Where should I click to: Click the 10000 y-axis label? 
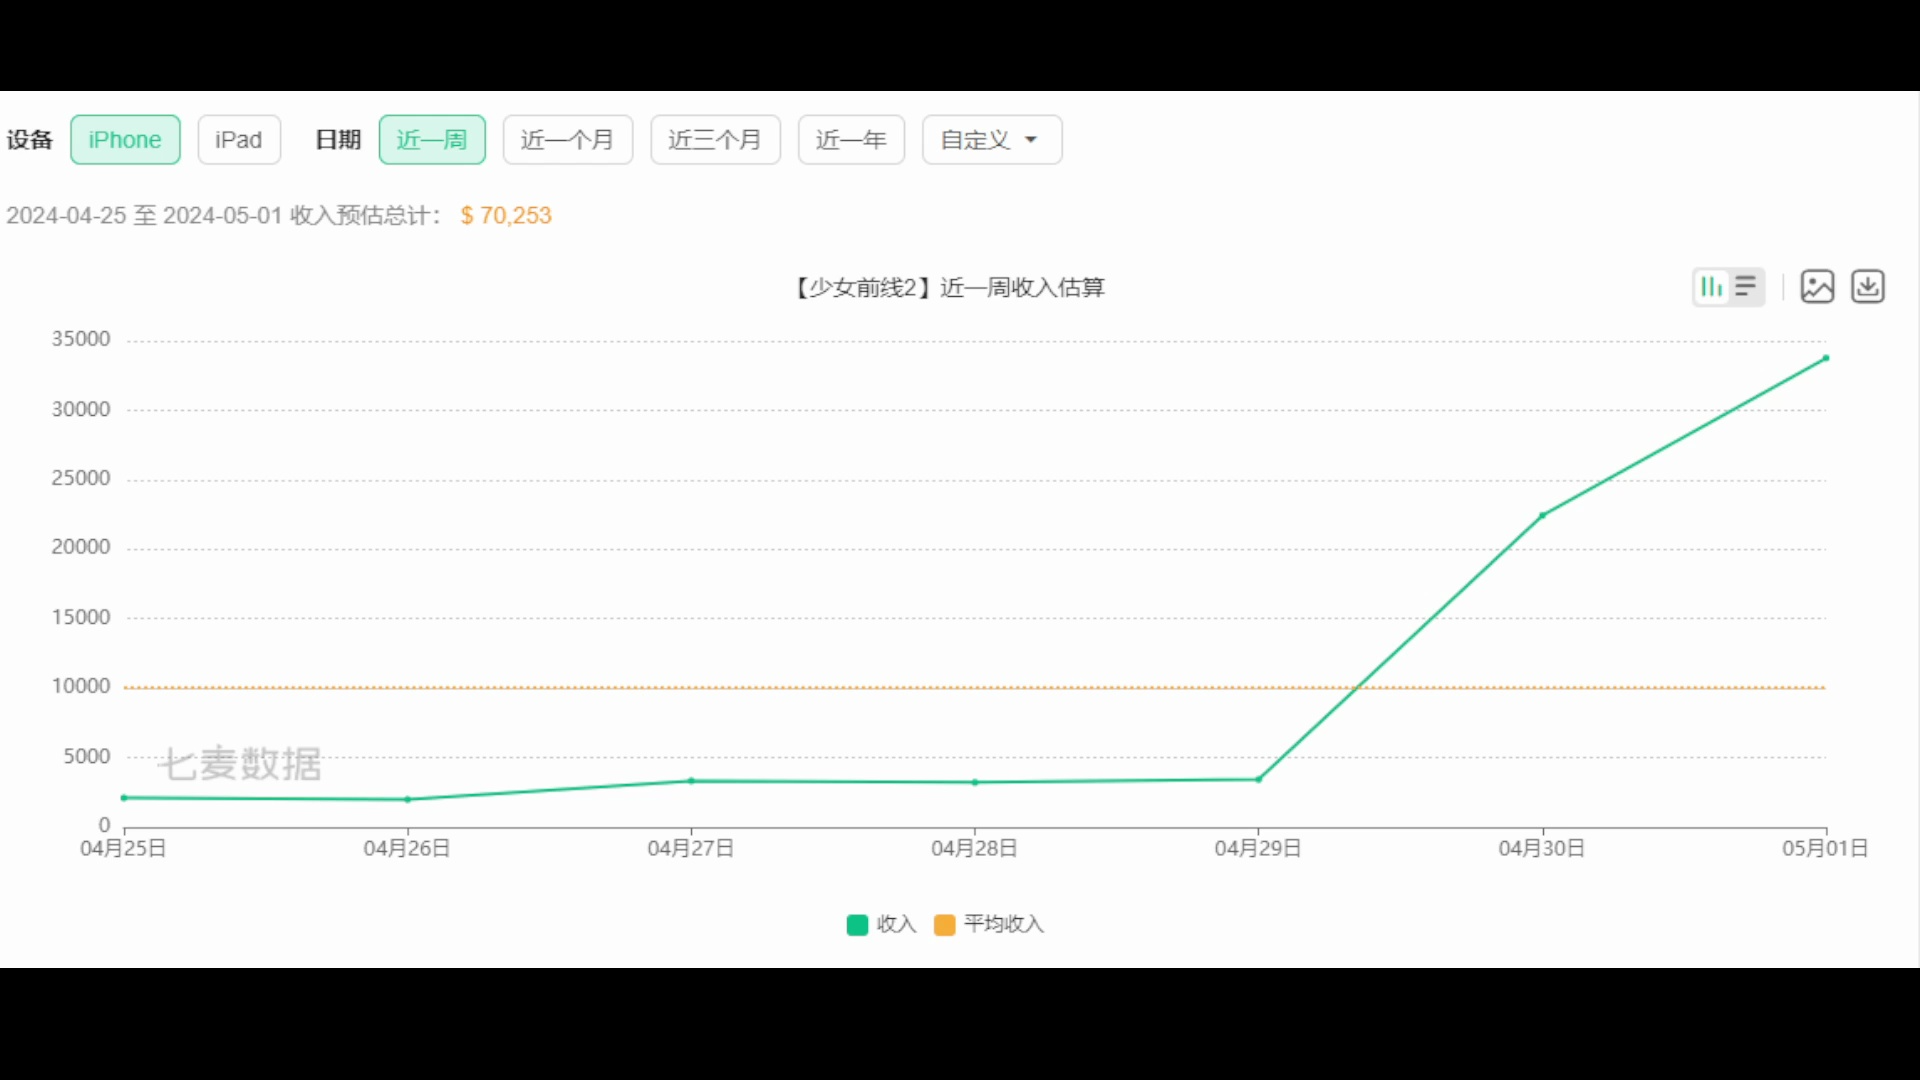81,686
